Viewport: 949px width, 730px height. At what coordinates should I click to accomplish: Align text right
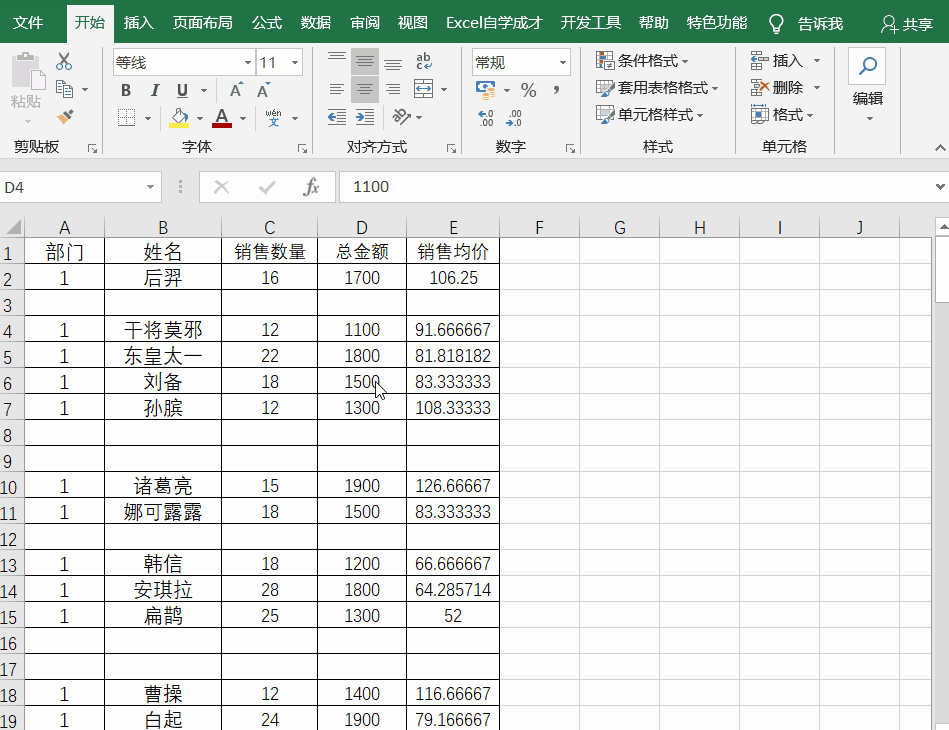click(x=393, y=90)
